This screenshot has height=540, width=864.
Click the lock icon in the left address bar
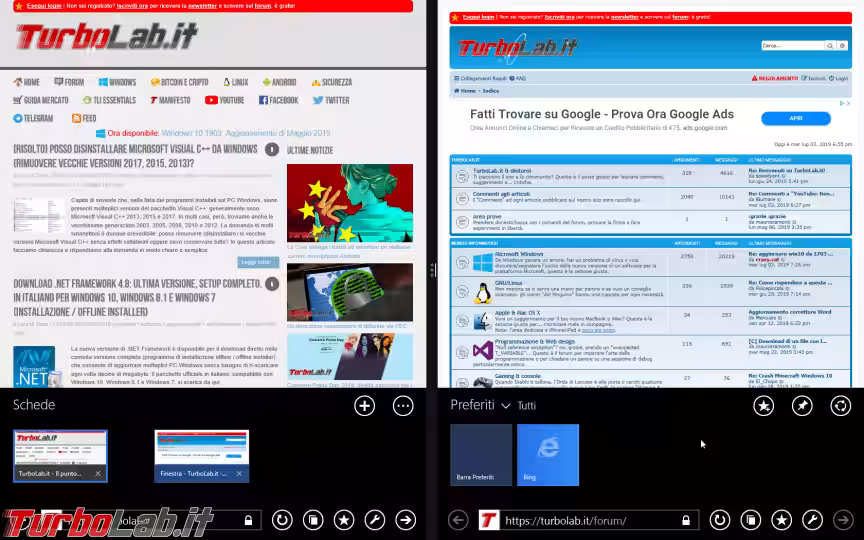249,520
